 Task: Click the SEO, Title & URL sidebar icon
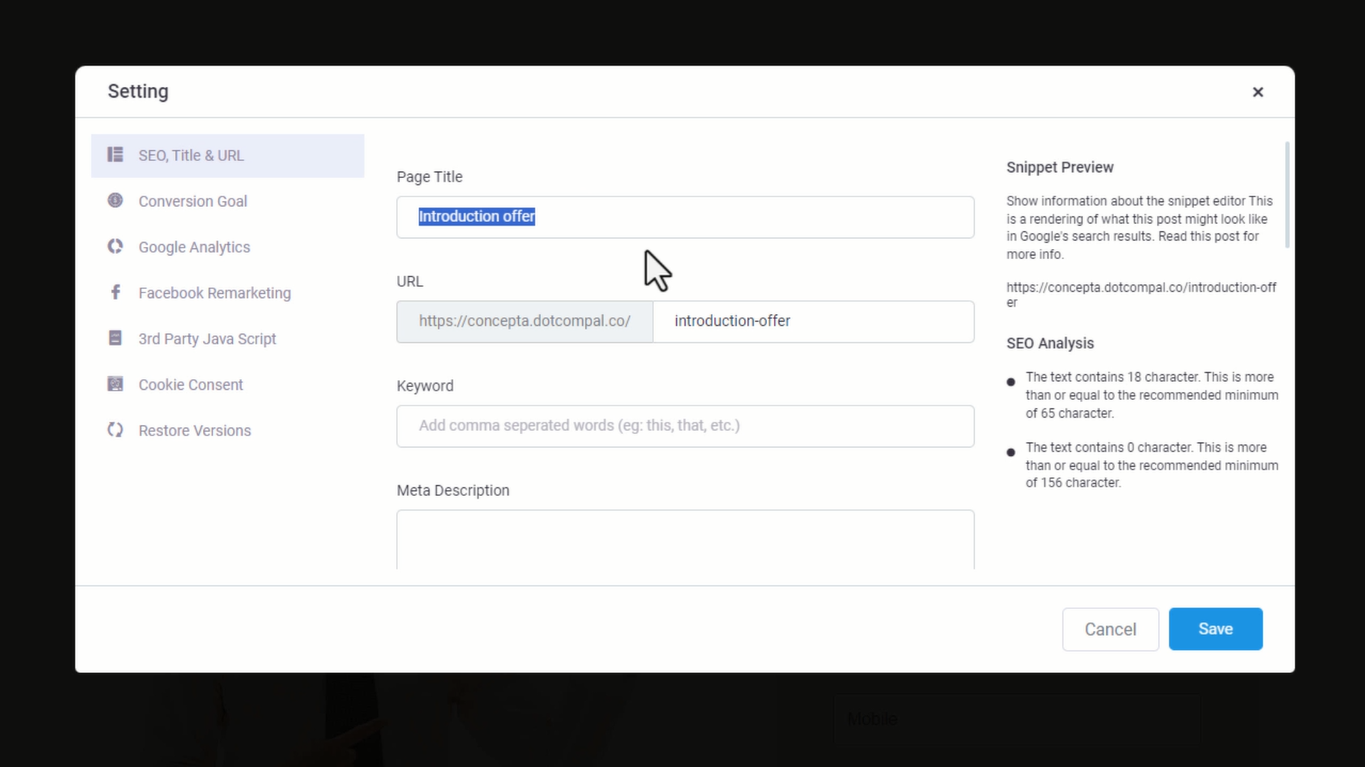pos(115,155)
